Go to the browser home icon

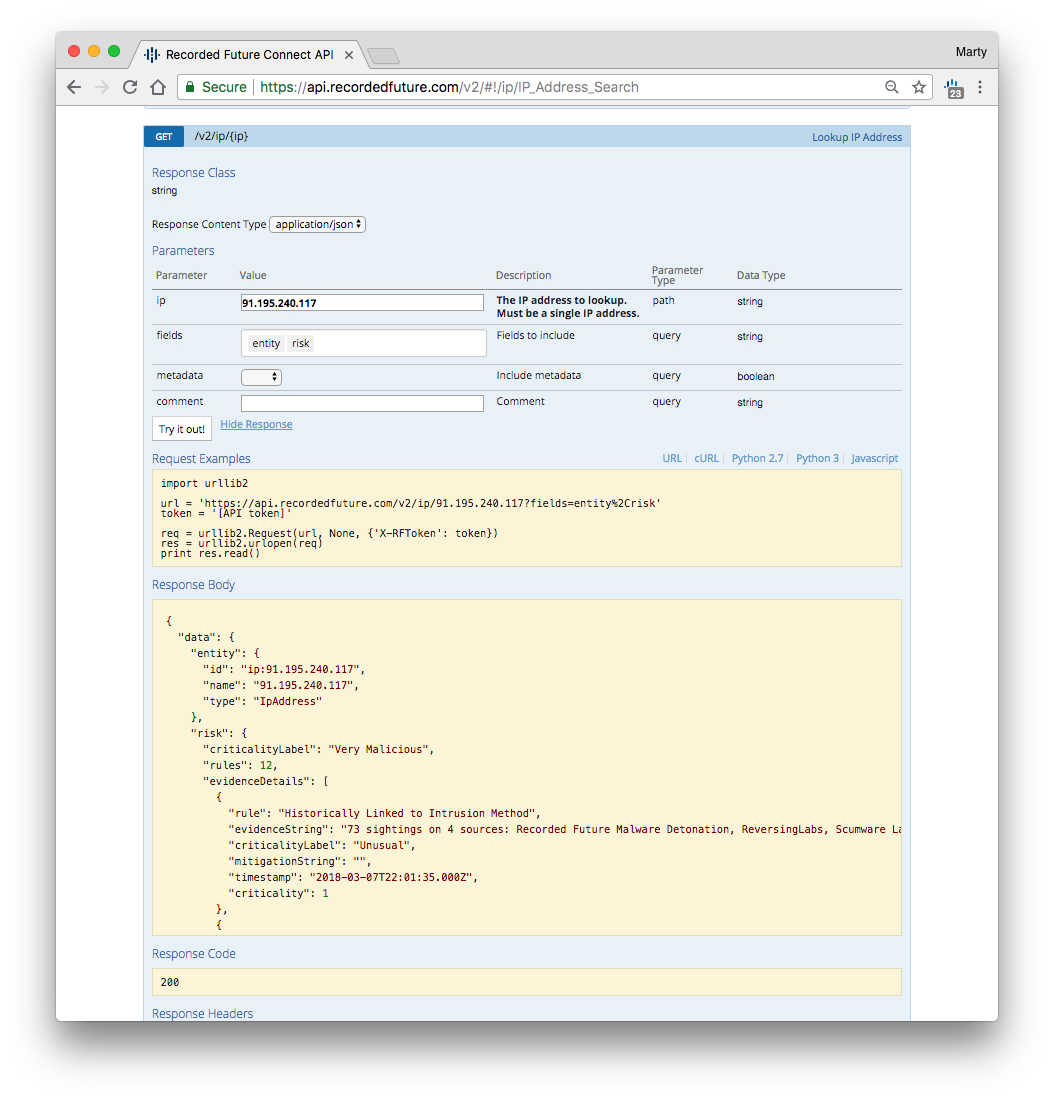pos(158,87)
